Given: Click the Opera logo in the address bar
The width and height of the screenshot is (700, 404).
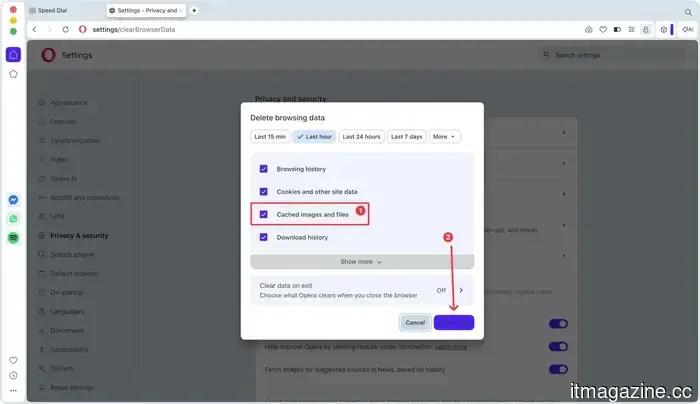Looking at the screenshot, I should (x=83, y=29).
